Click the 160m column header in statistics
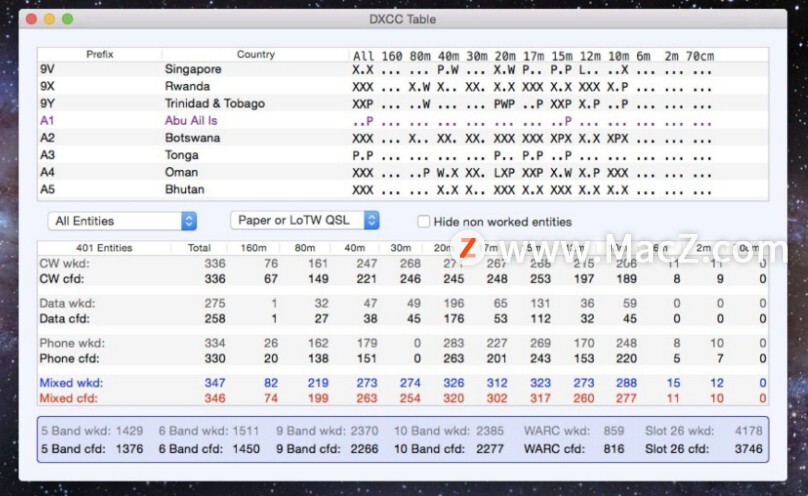Screen dimensions: 808x496 [254, 248]
